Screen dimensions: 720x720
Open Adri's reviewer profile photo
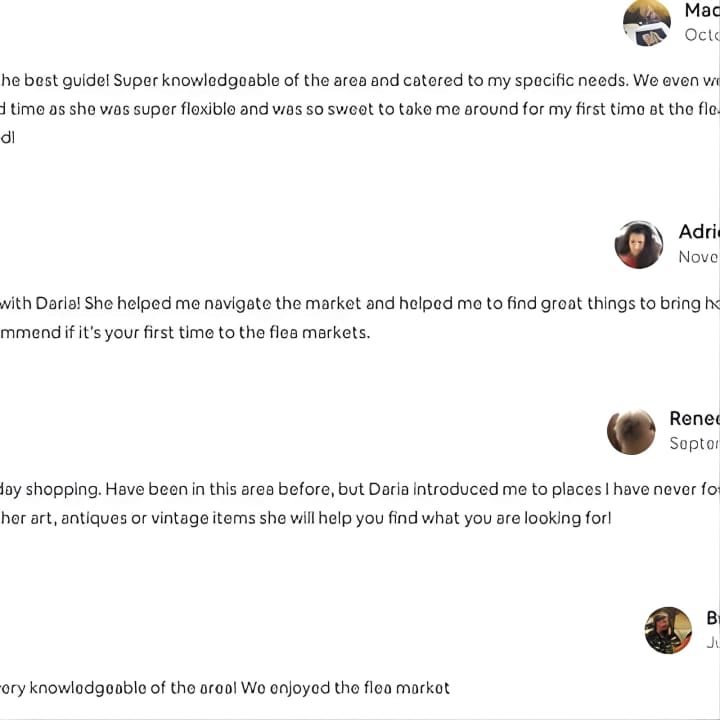[639, 244]
